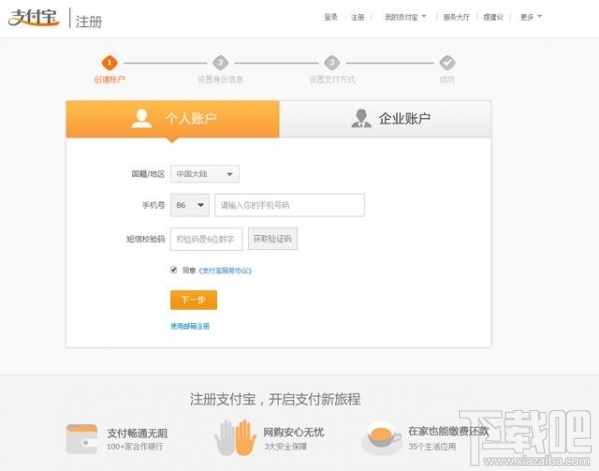599x471 pixels.
Task: Toggle the 同意 agreement checkbox
Action: [174, 270]
